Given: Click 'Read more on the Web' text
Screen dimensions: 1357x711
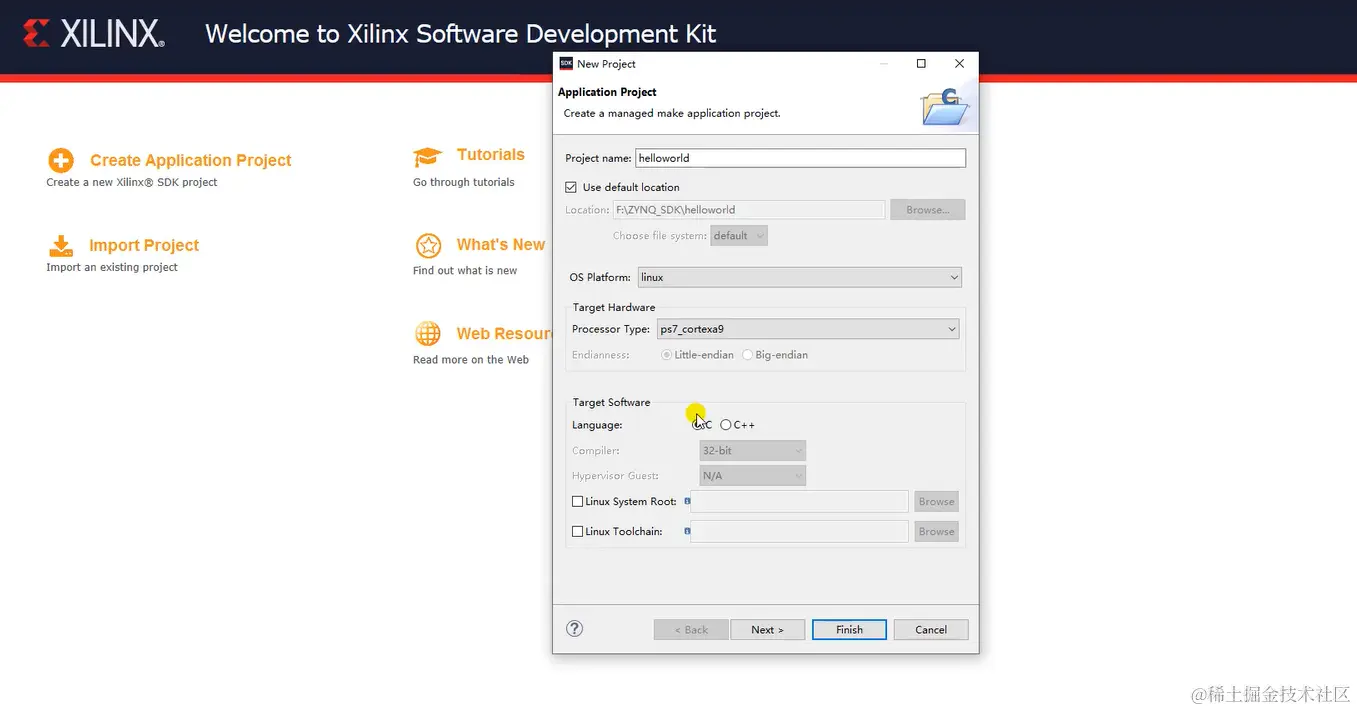Looking at the screenshot, I should (x=471, y=359).
